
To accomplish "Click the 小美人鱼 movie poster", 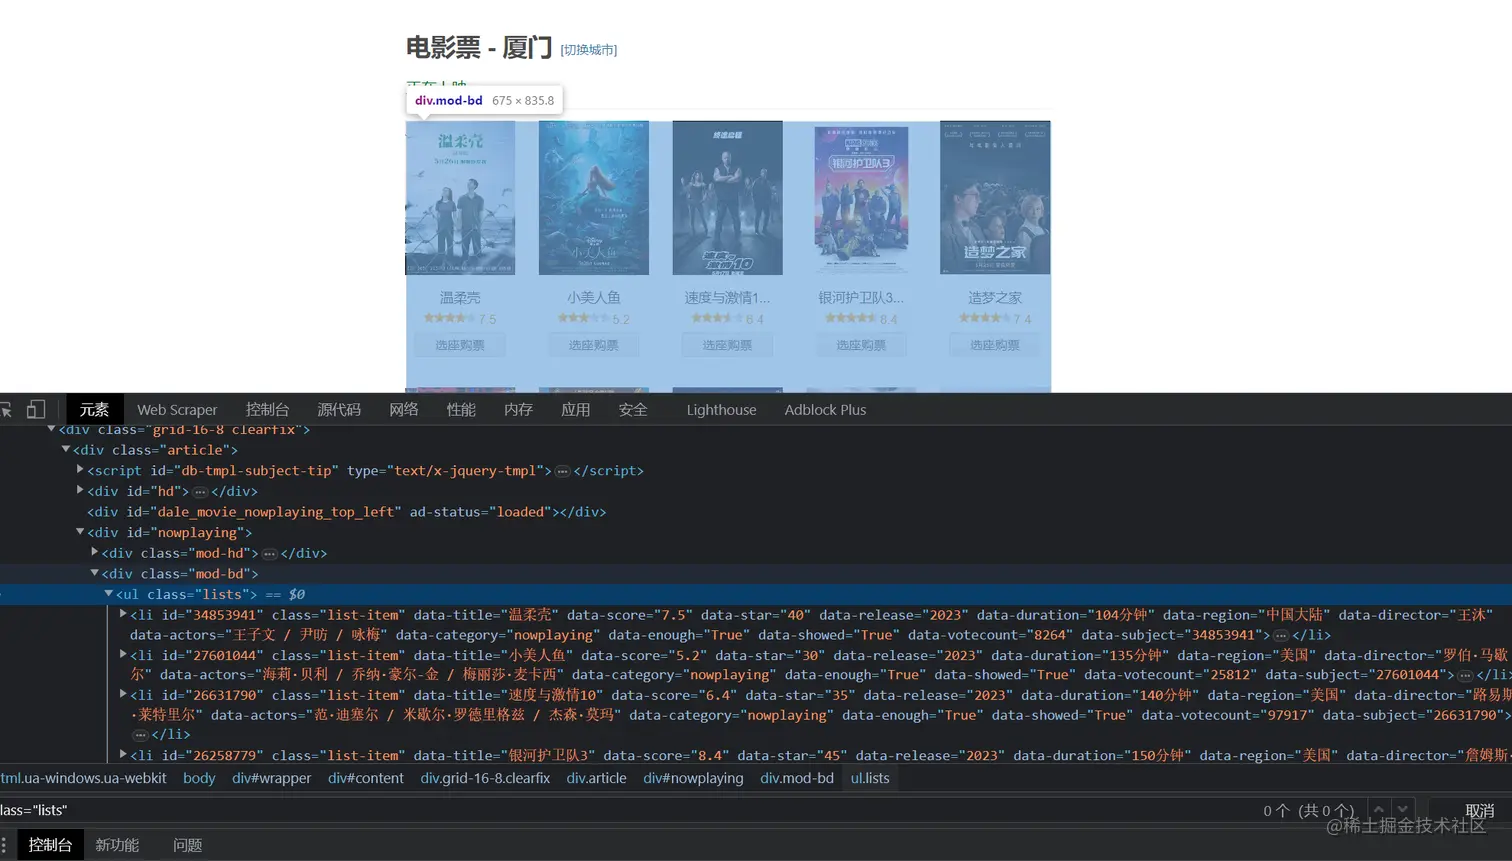I will click(594, 198).
